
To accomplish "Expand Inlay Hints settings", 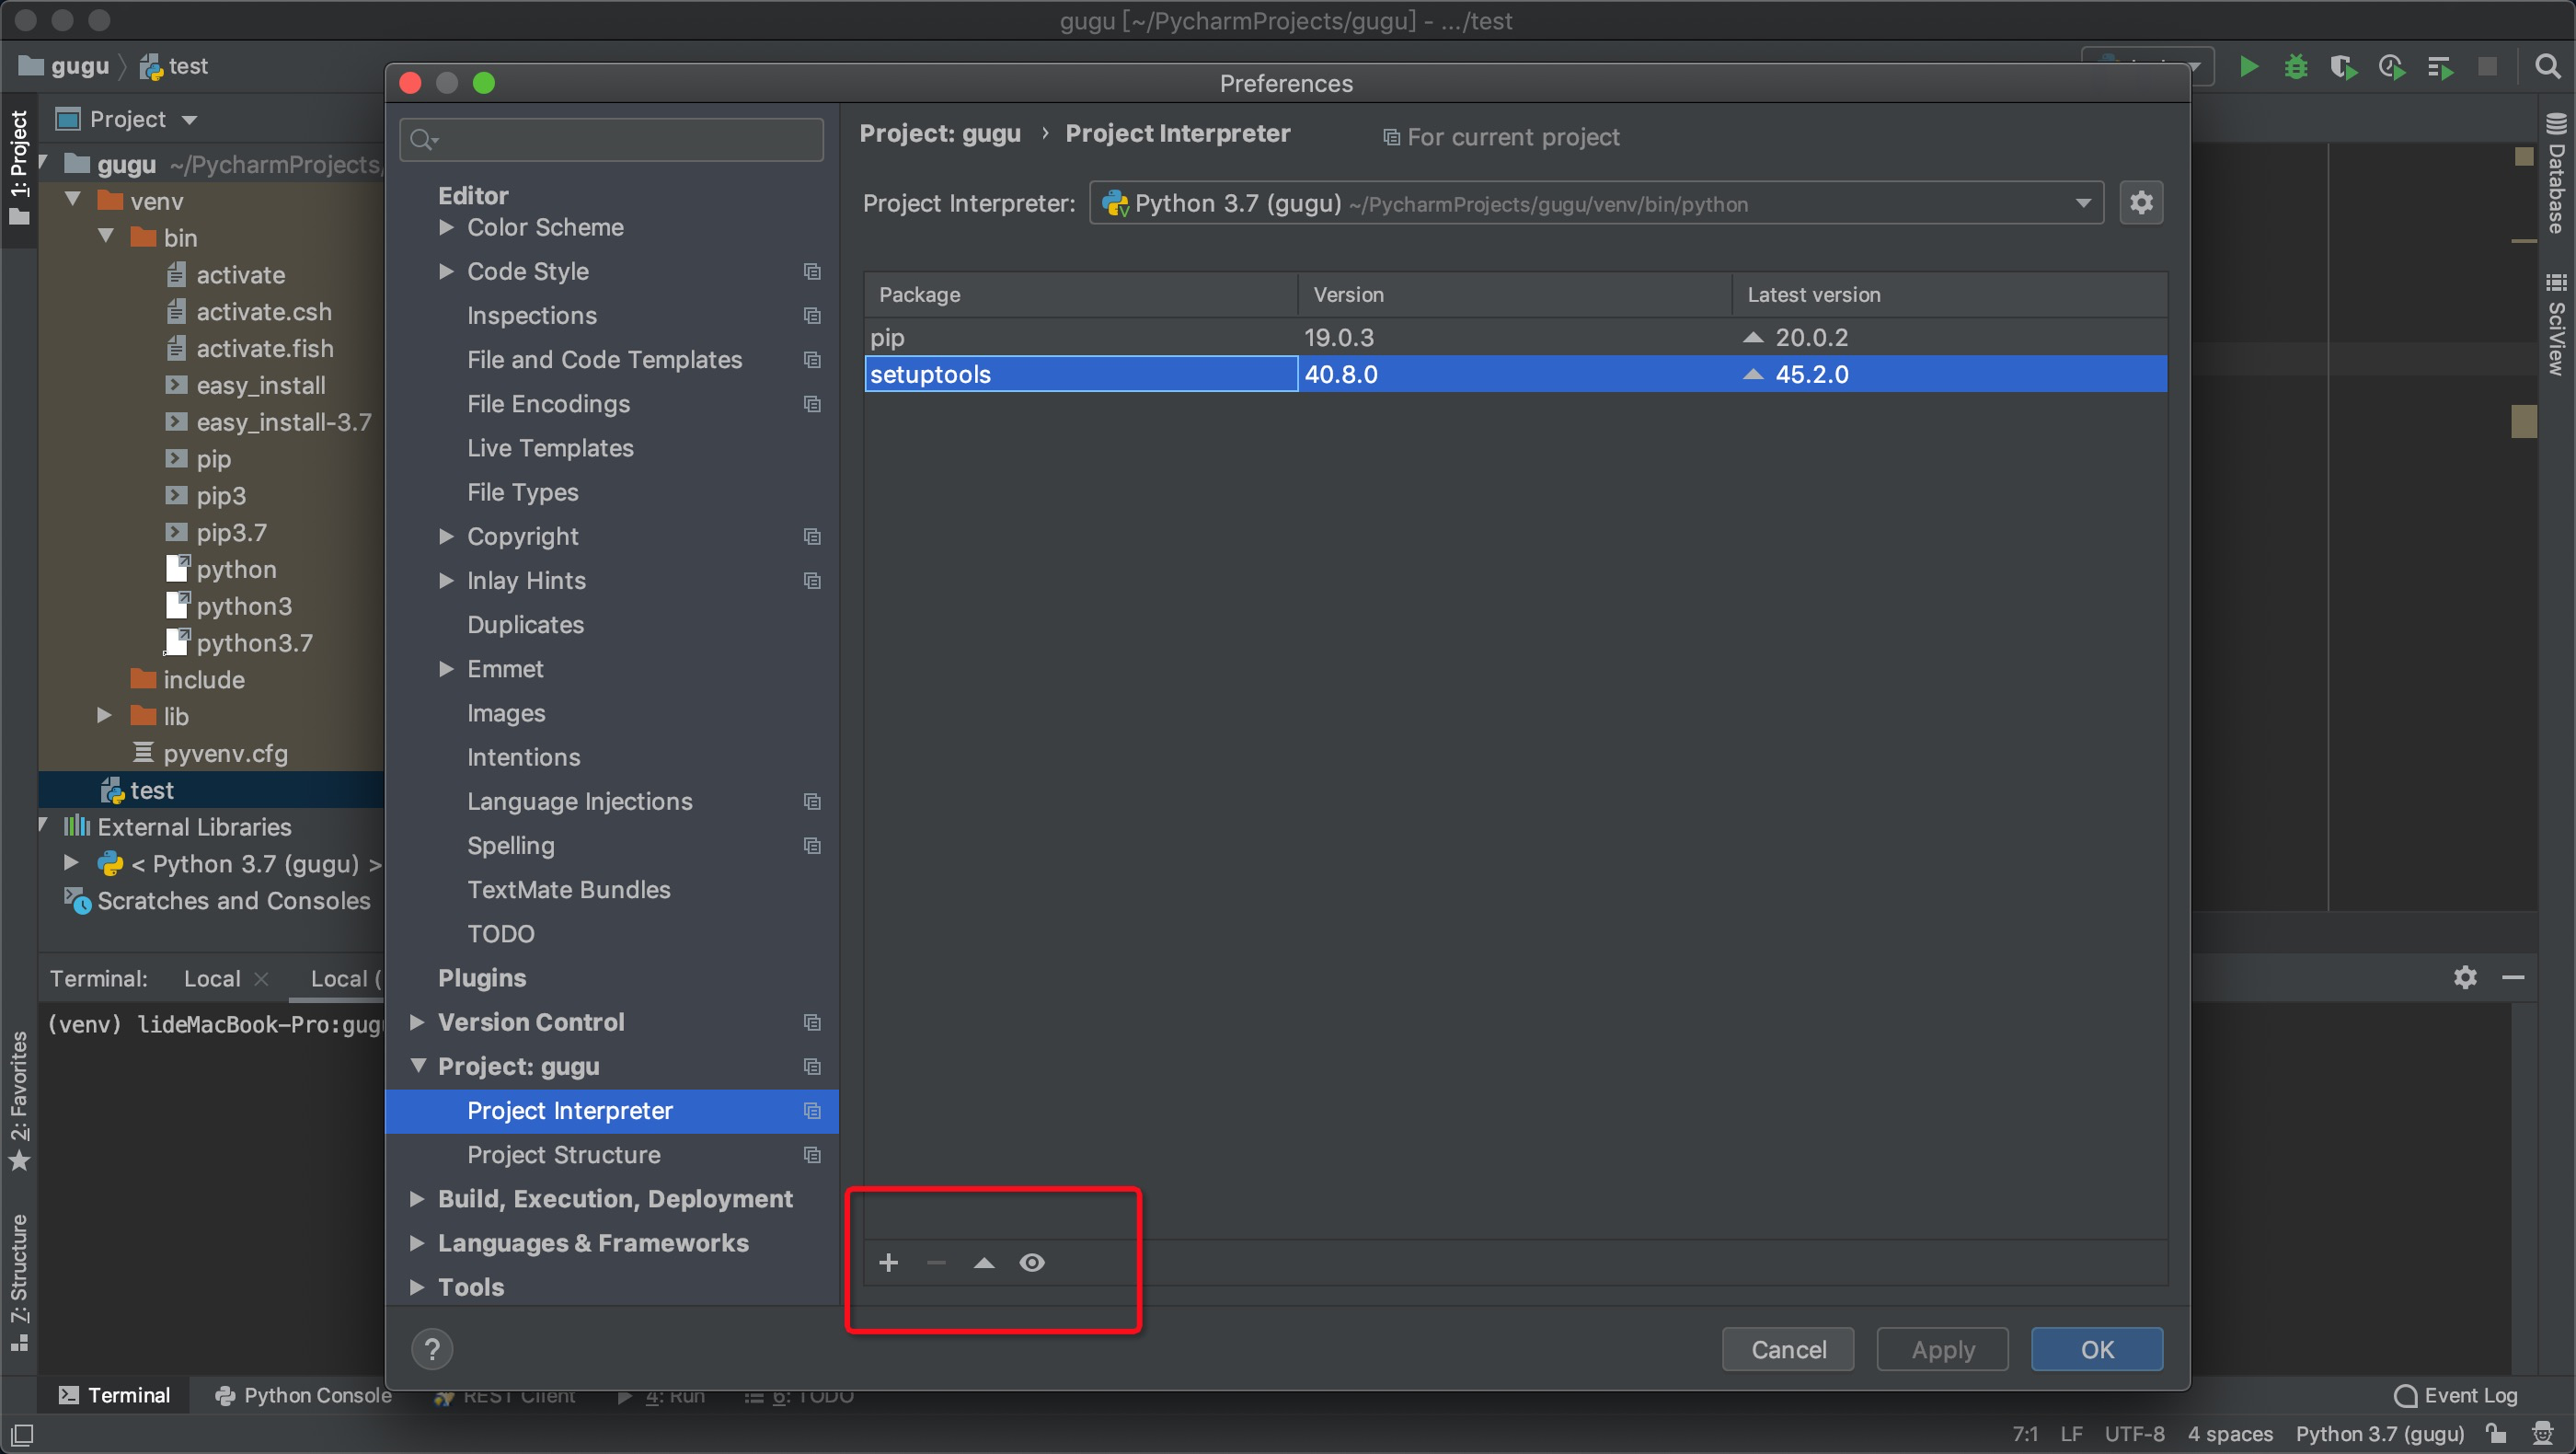I will (446, 581).
